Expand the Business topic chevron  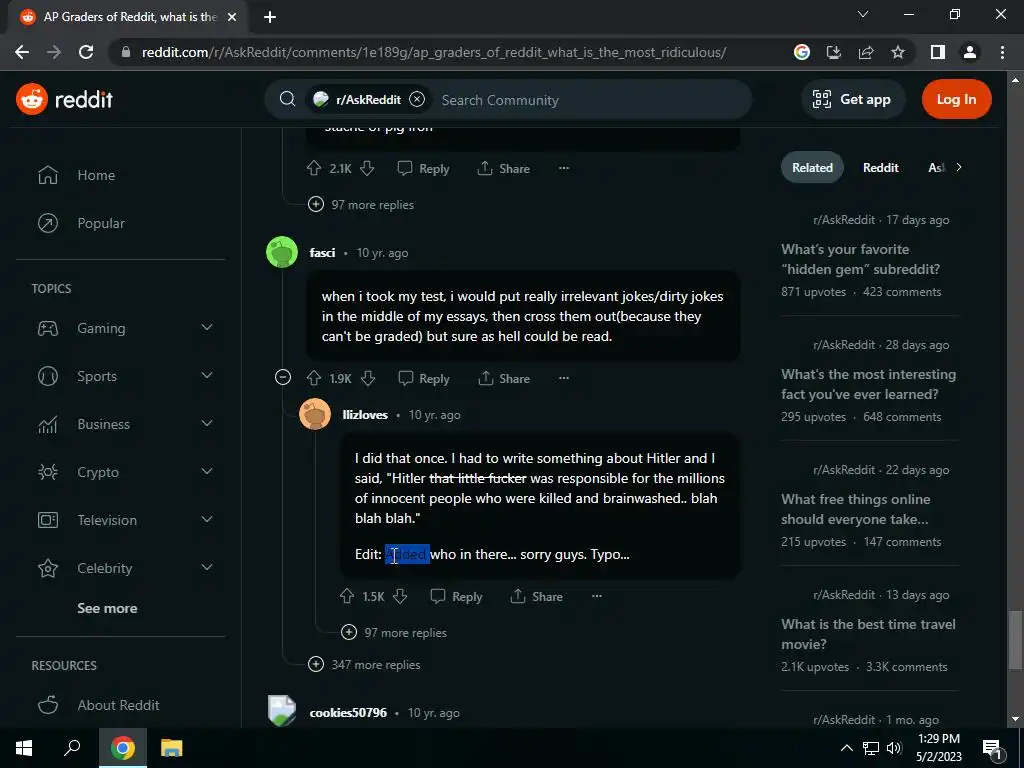(207, 423)
